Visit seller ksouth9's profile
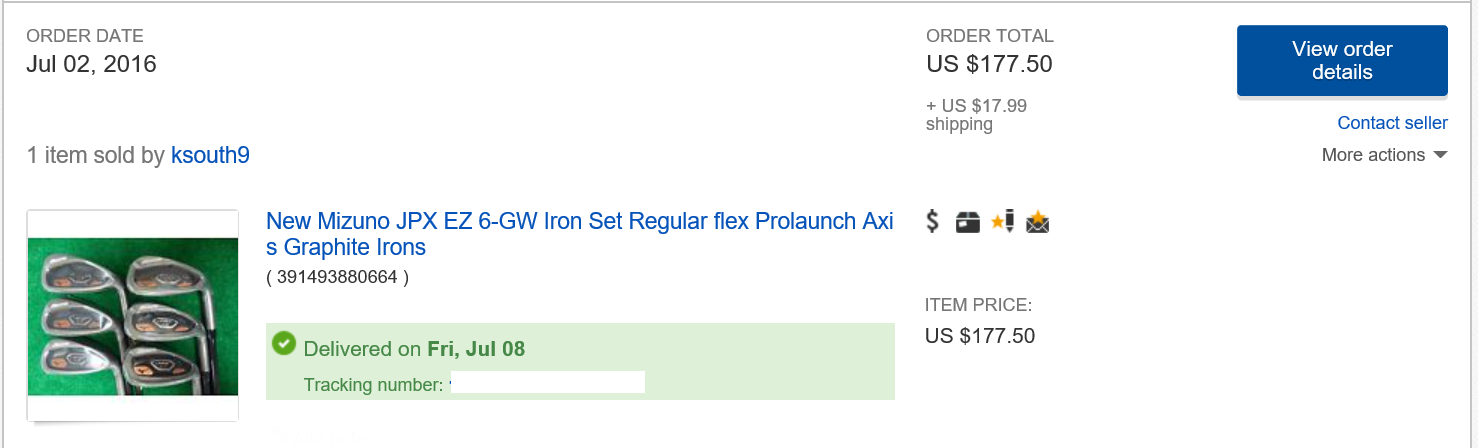Image resolution: width=1478 pixels, height=448 pixels. pyautogui.click(x=210, y=155)
